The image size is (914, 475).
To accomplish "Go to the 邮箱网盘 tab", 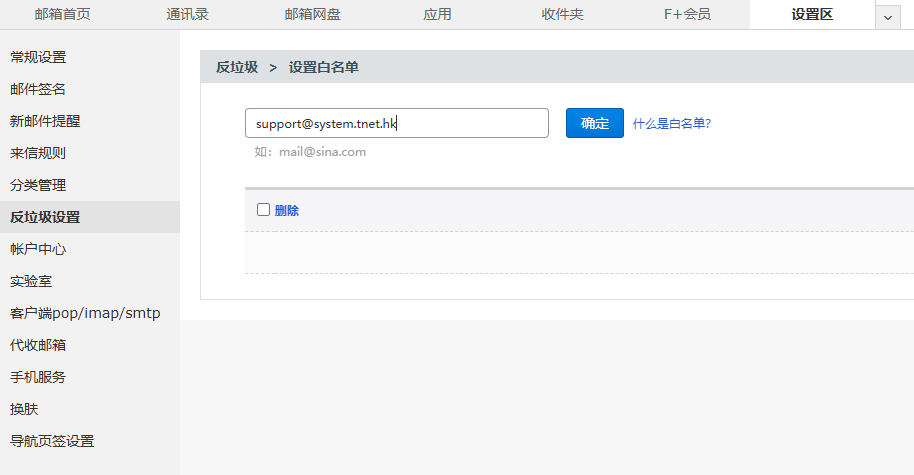I will pyautogui.click(x=312, y=14).
